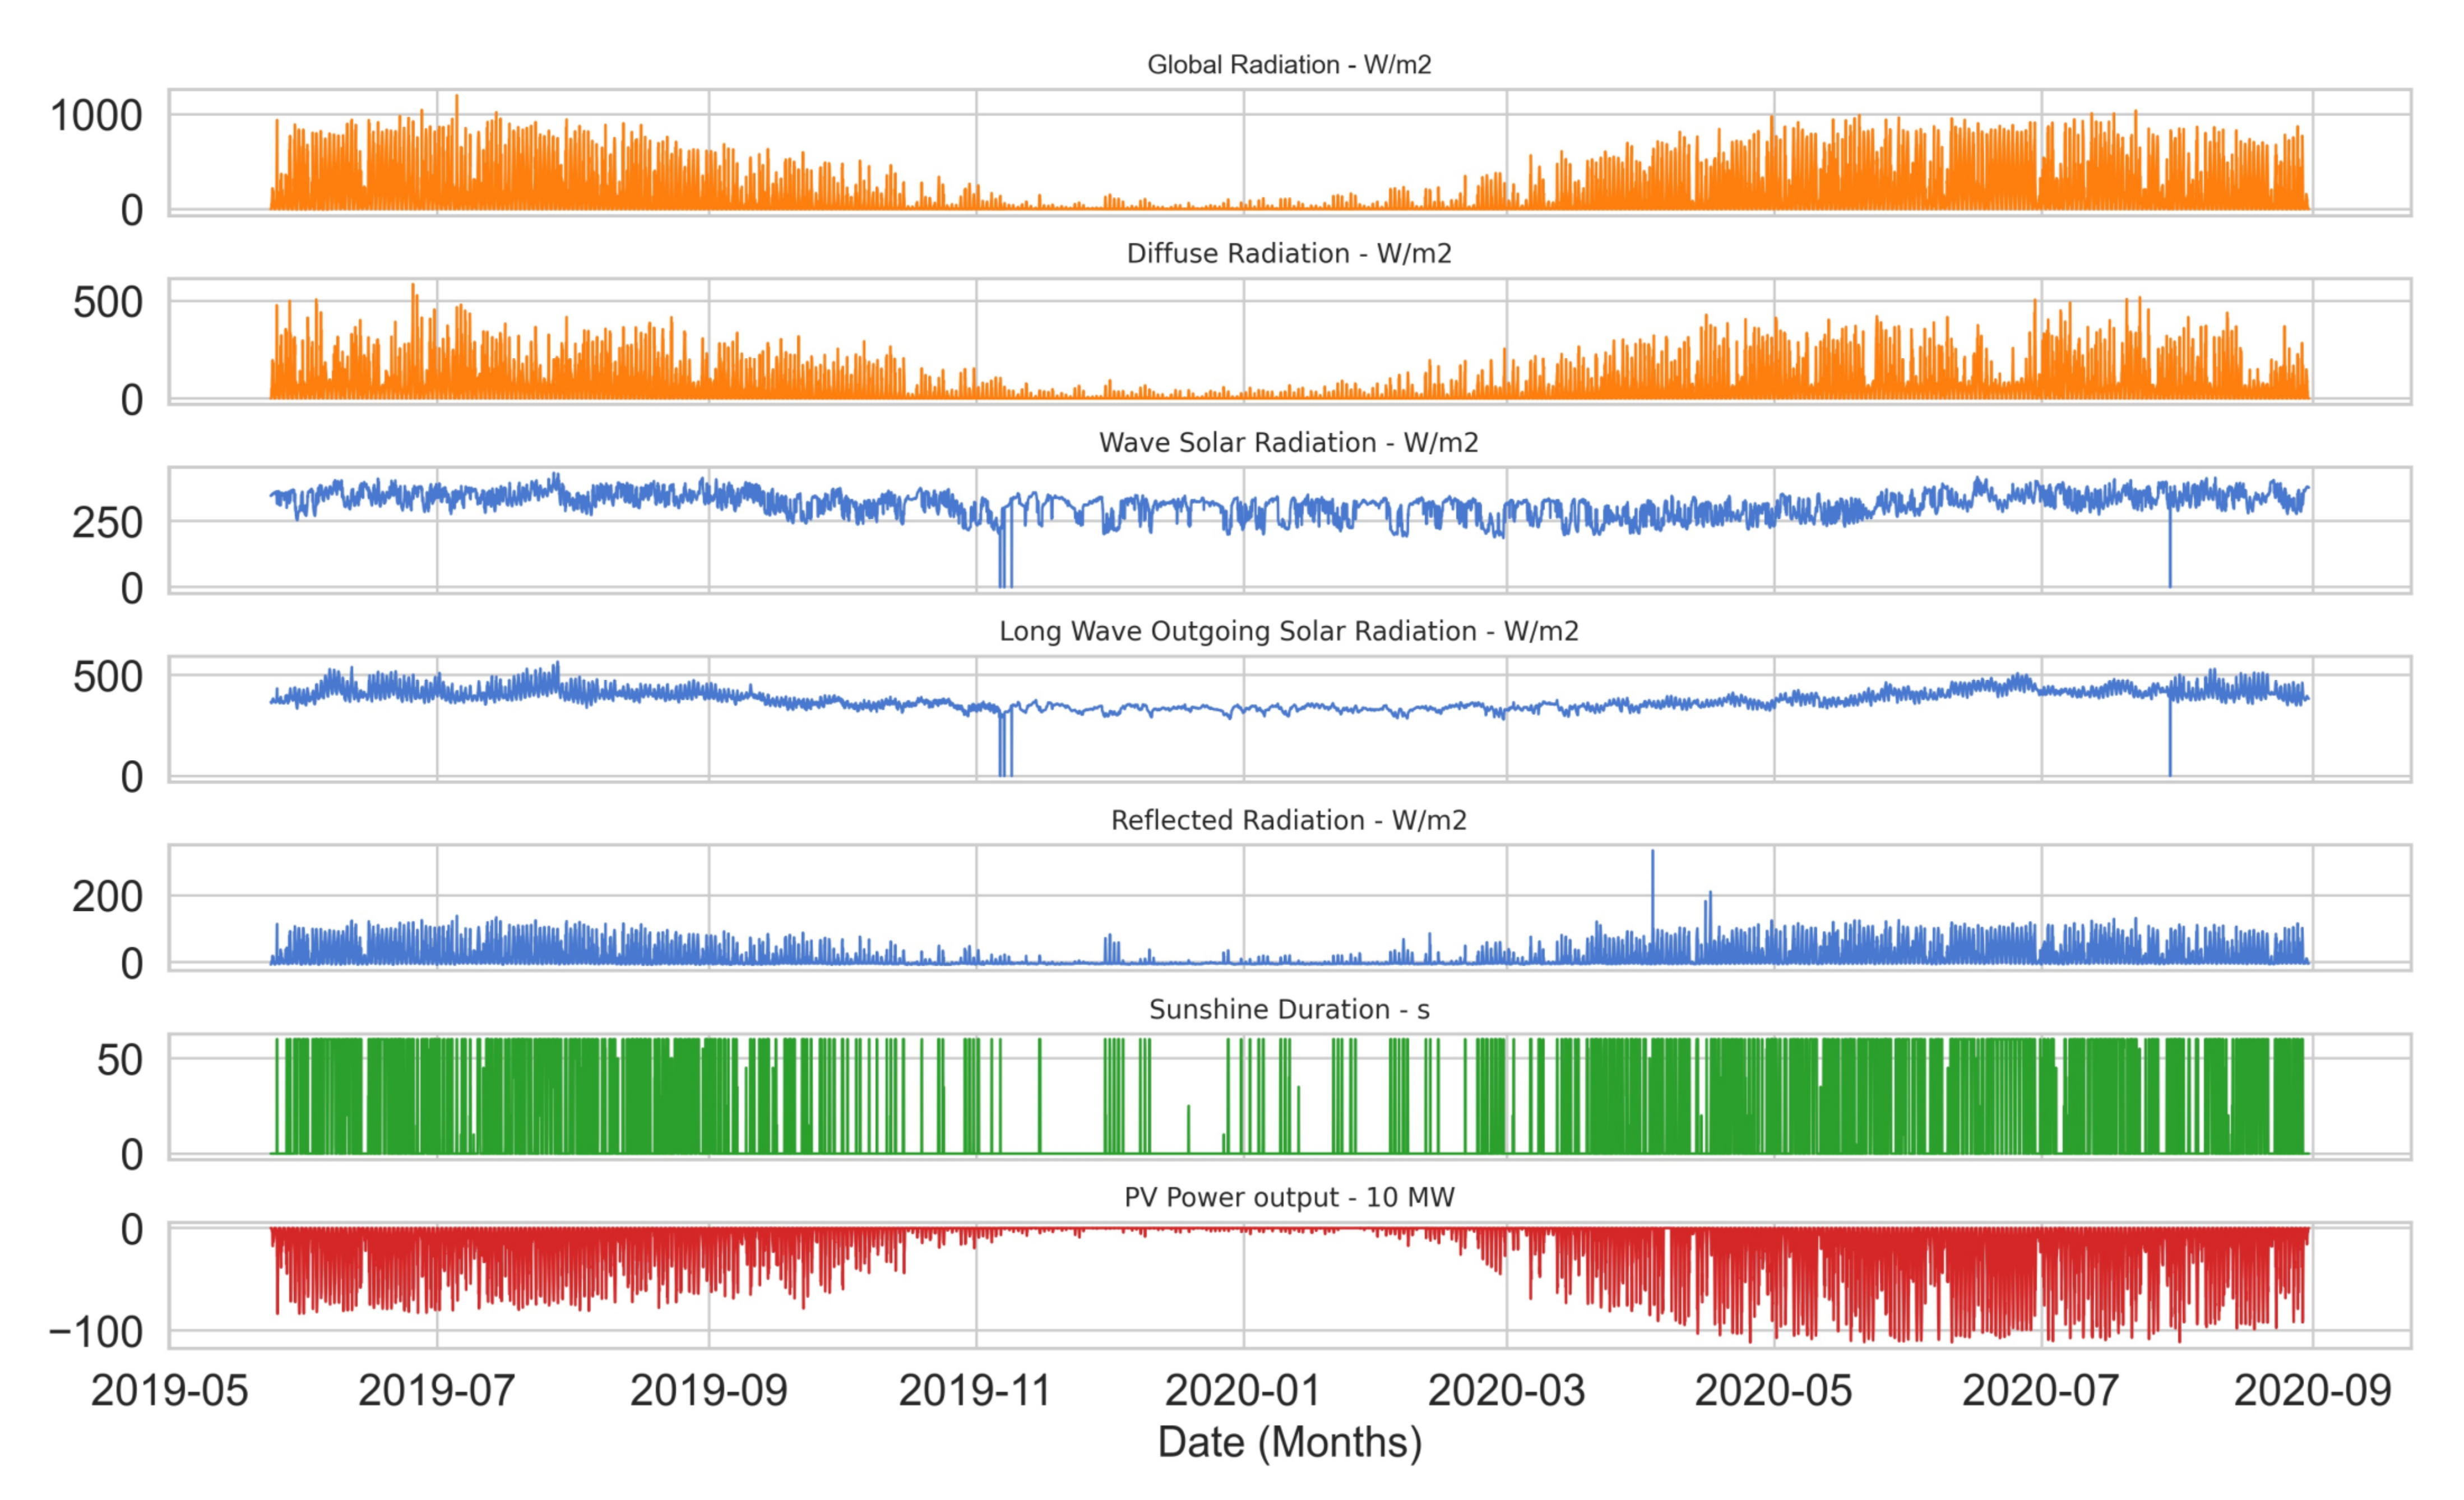
Task: Click the Sunshine Duration subplot title
Action: (1289, 1010)
